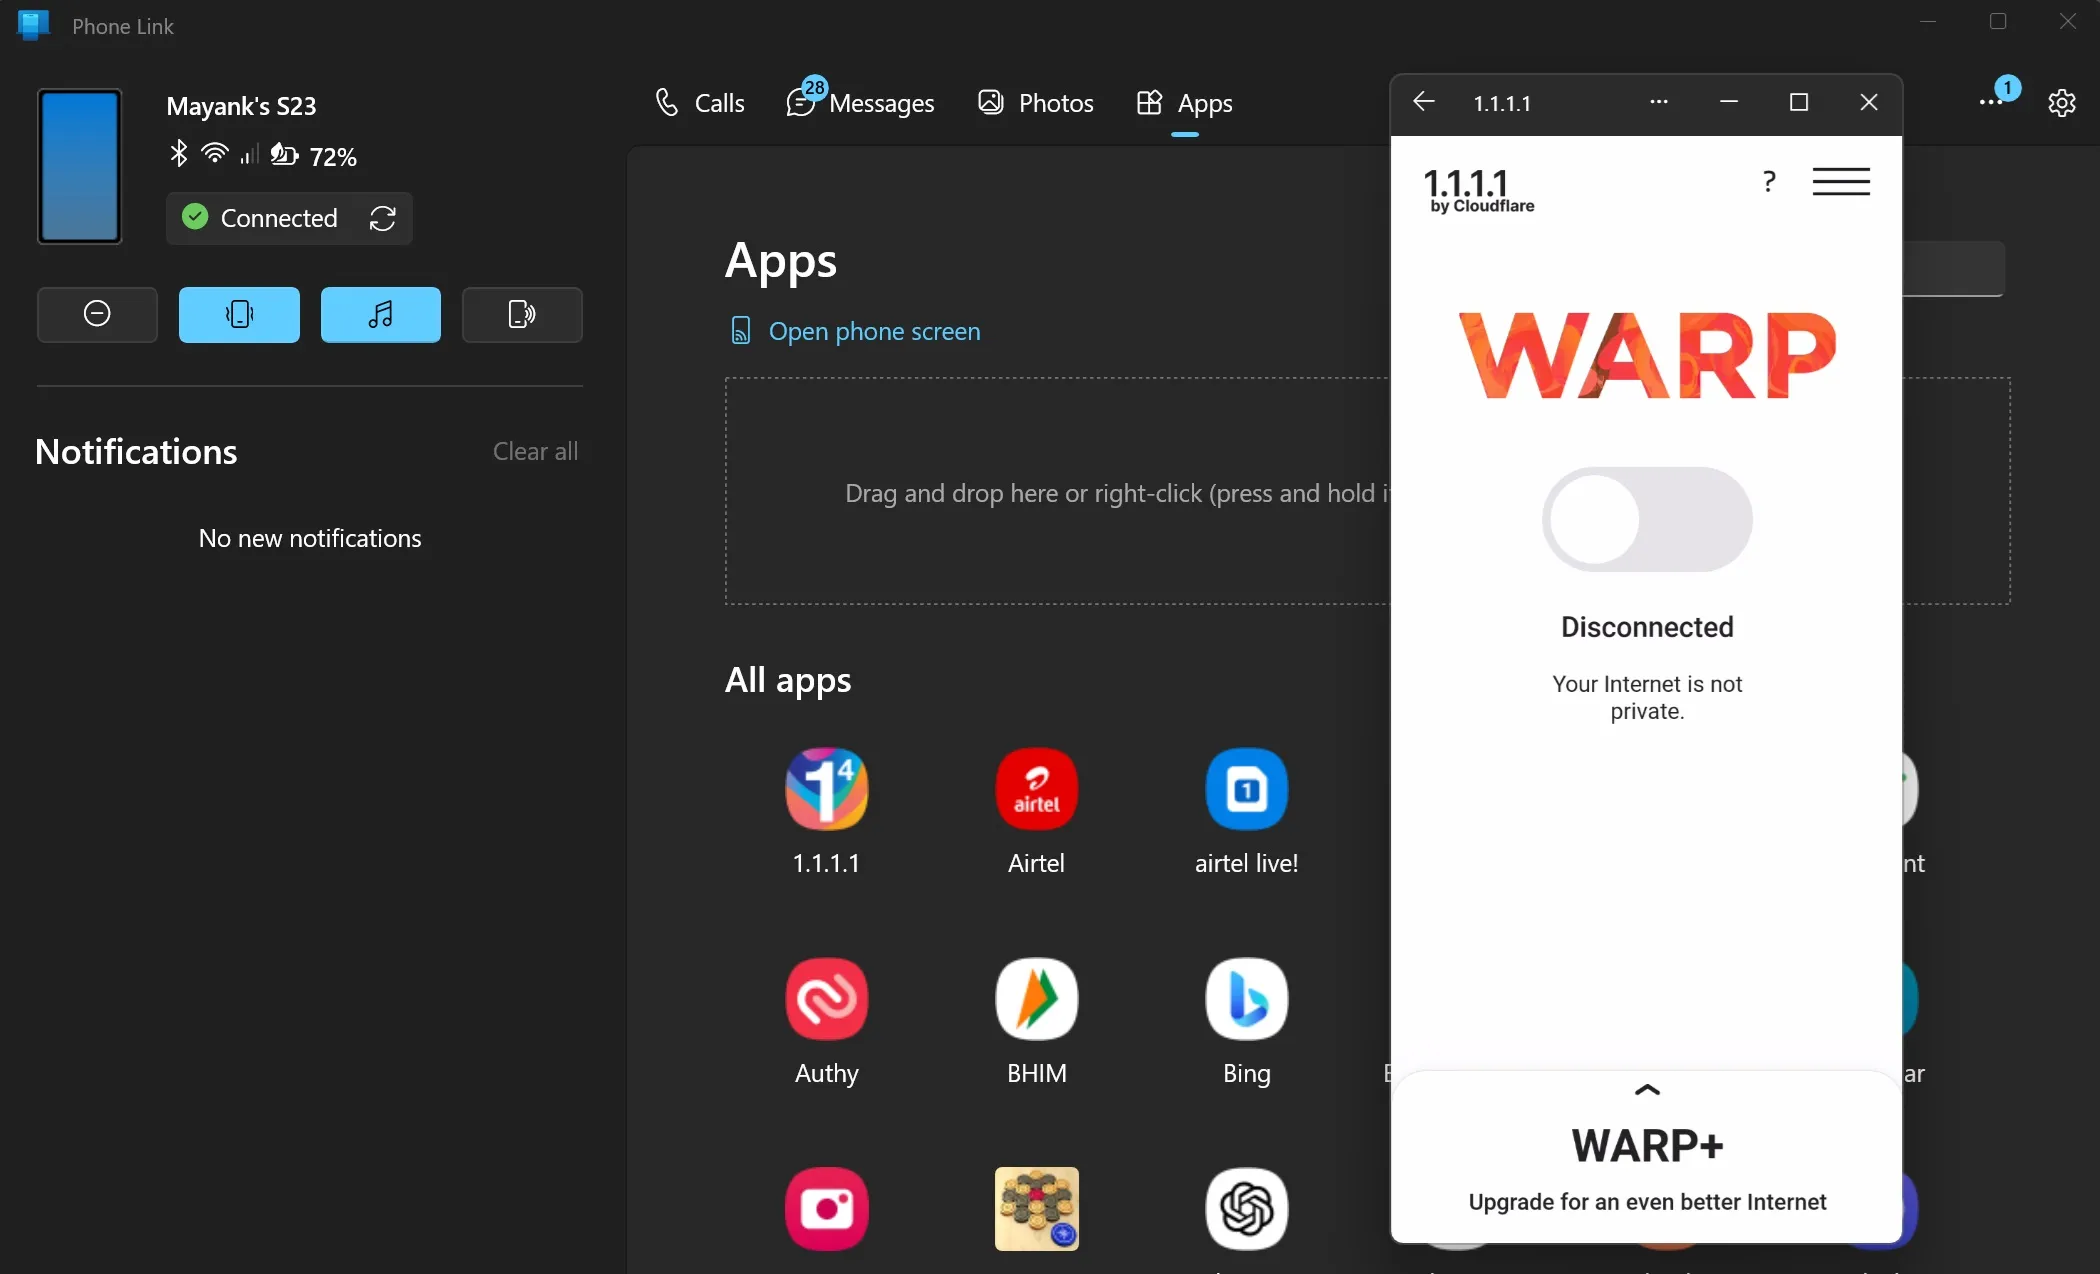Screen dimensions: 2100x1274
Task: Click Clear all notifications button
Action: pos(536,449)
